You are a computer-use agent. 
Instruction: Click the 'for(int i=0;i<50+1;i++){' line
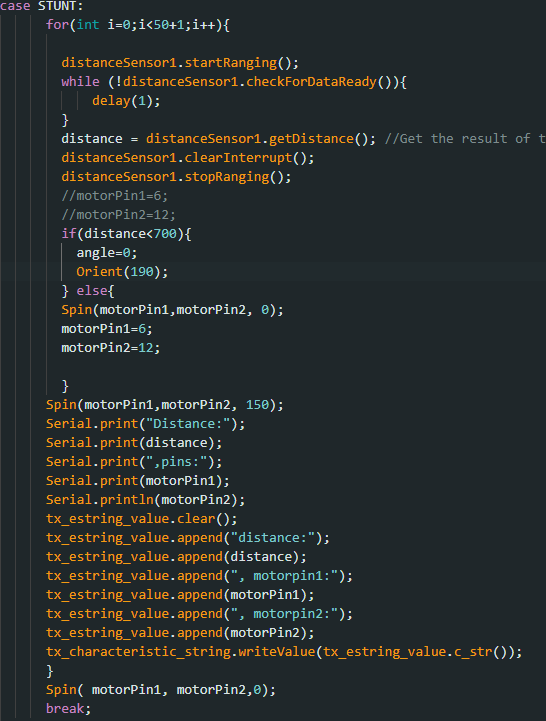(x=138, y=24)
